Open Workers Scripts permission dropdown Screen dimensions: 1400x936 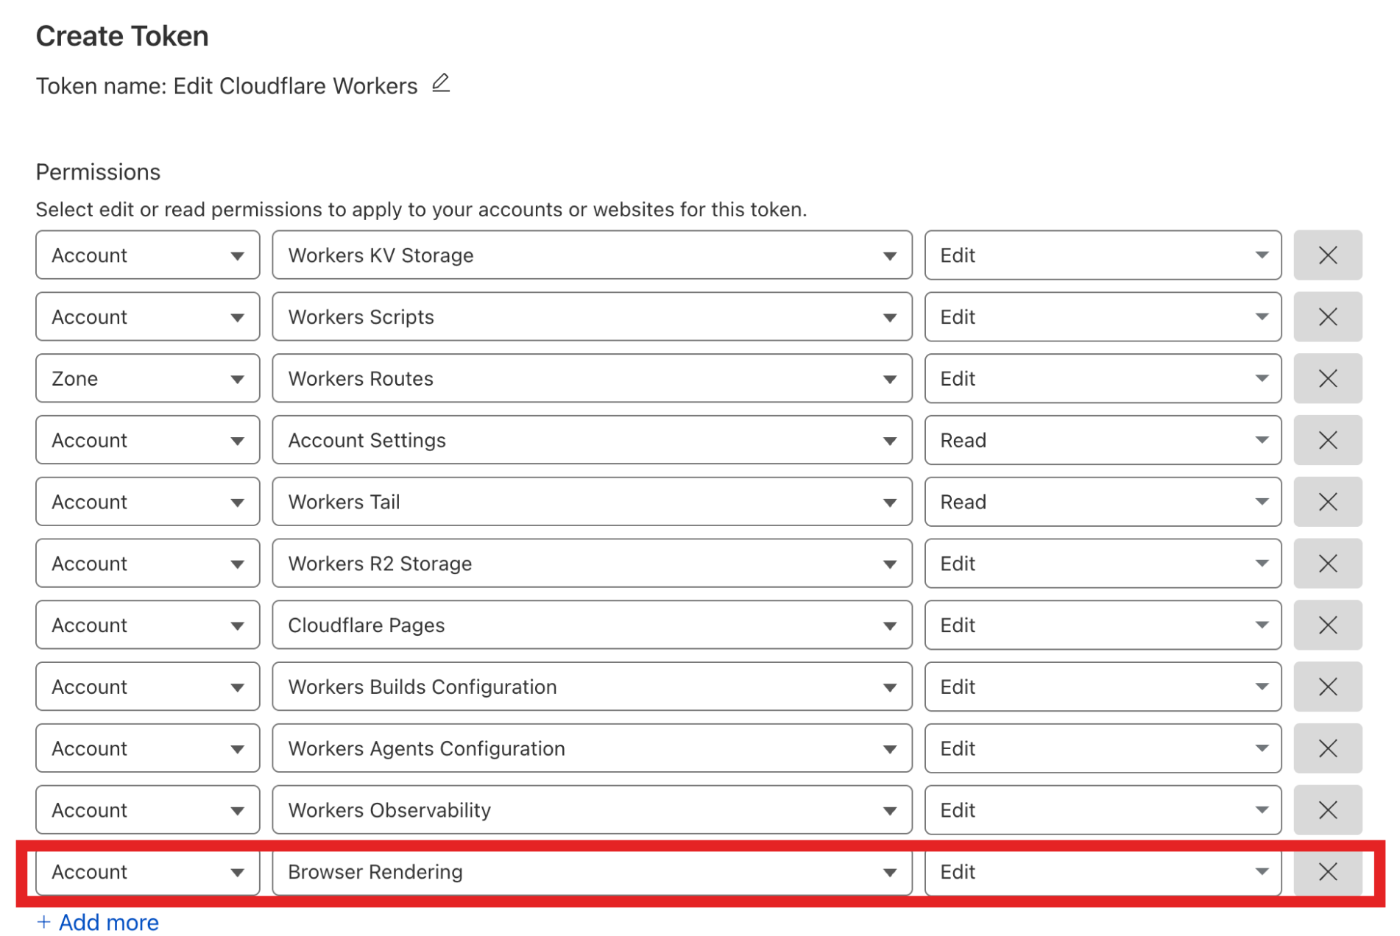592,317
